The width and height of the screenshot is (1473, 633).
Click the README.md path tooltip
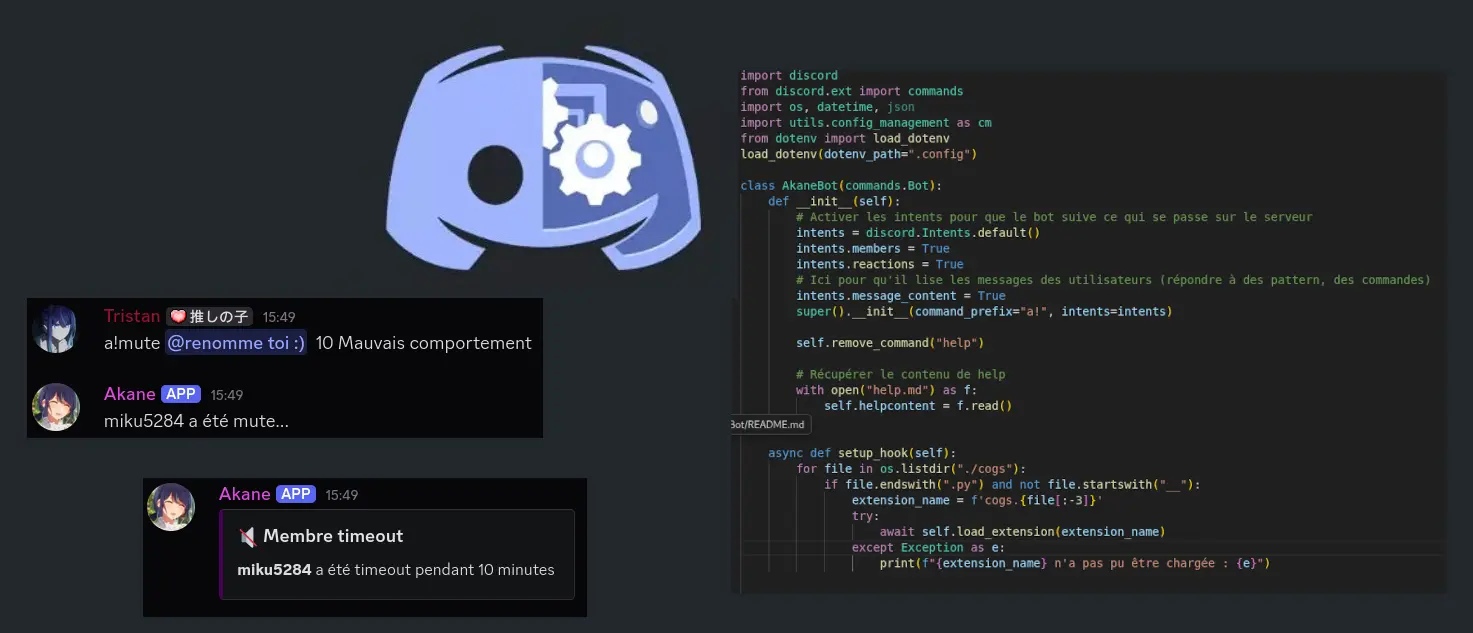click(768, 424)
